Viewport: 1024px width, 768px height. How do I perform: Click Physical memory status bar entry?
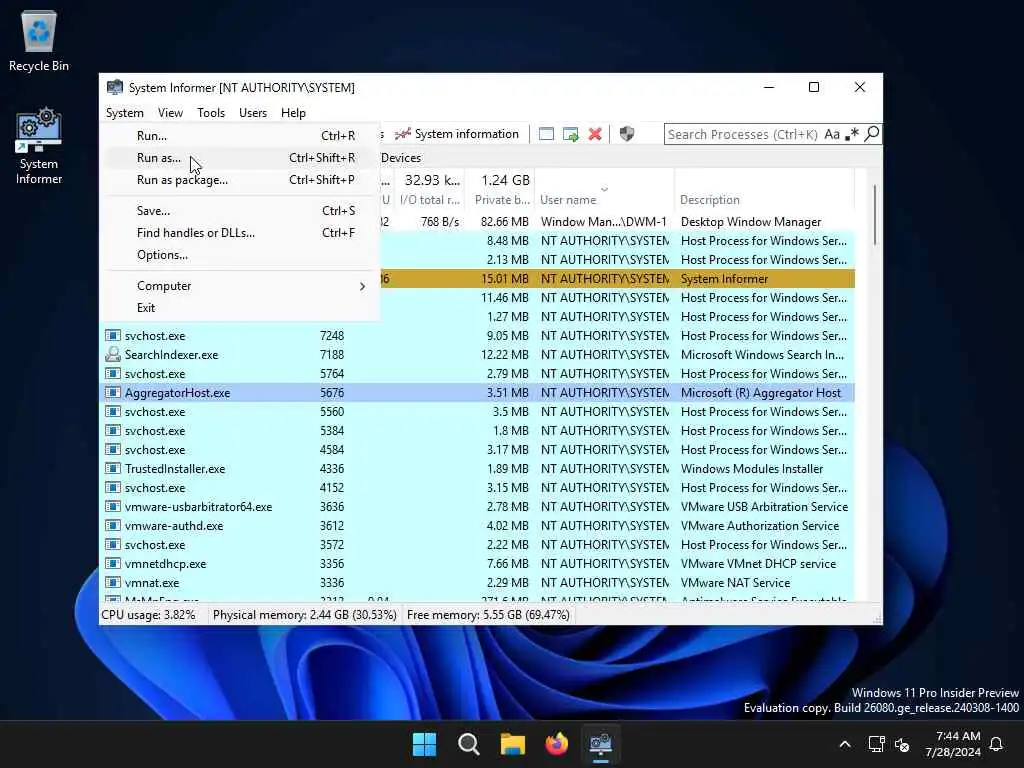[304, 615]
